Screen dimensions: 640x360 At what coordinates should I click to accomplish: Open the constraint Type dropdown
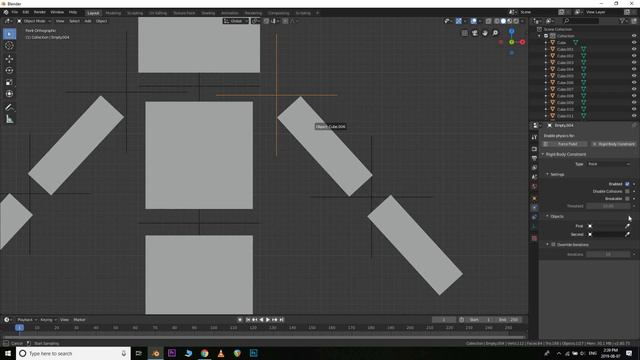tap(609, 164)
